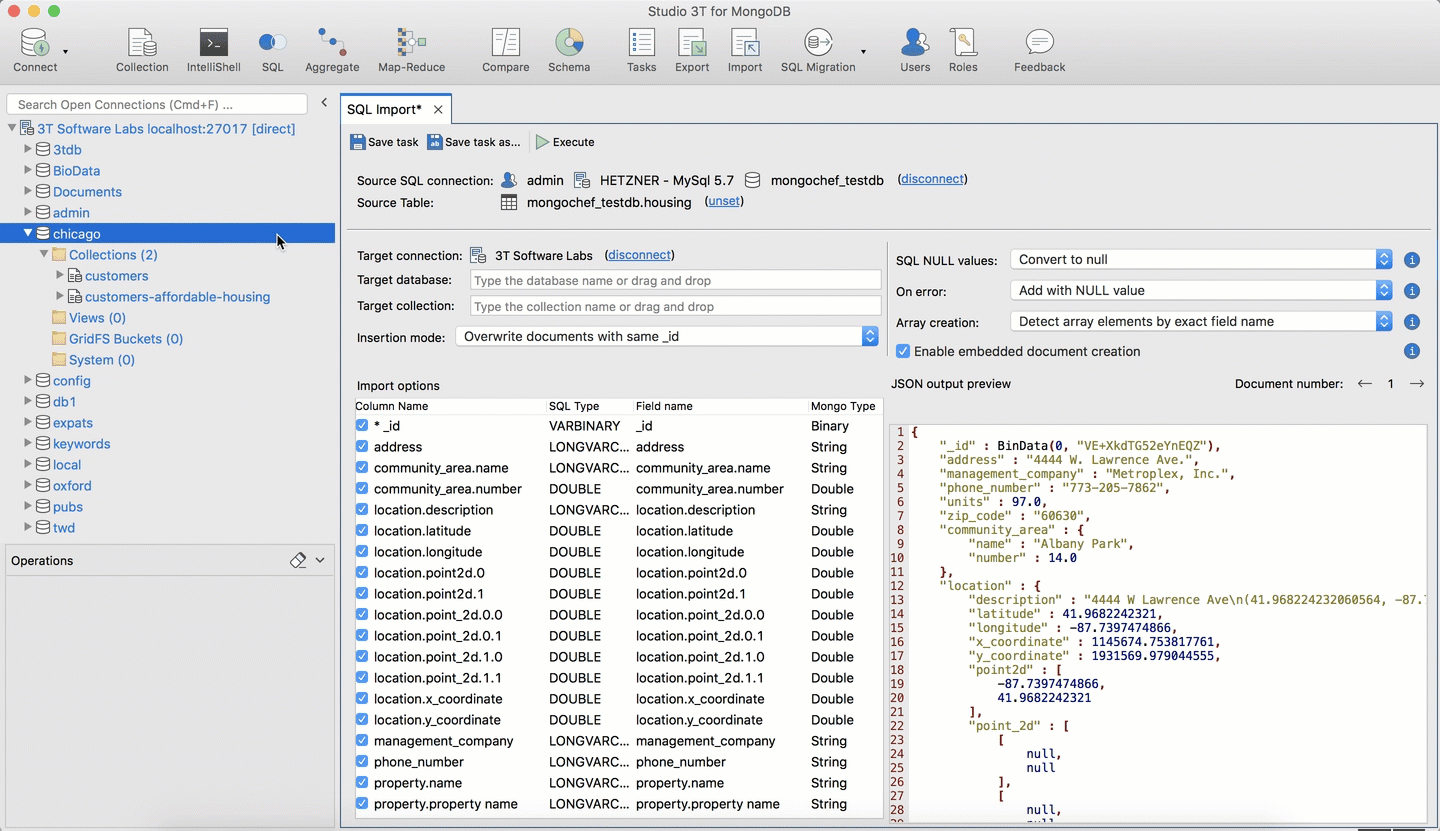Viewport: 1440px width, 831px height.
Task: Open the SQL NULL values dropdown
Action: pyautogui.click(x=1202, y=259)
